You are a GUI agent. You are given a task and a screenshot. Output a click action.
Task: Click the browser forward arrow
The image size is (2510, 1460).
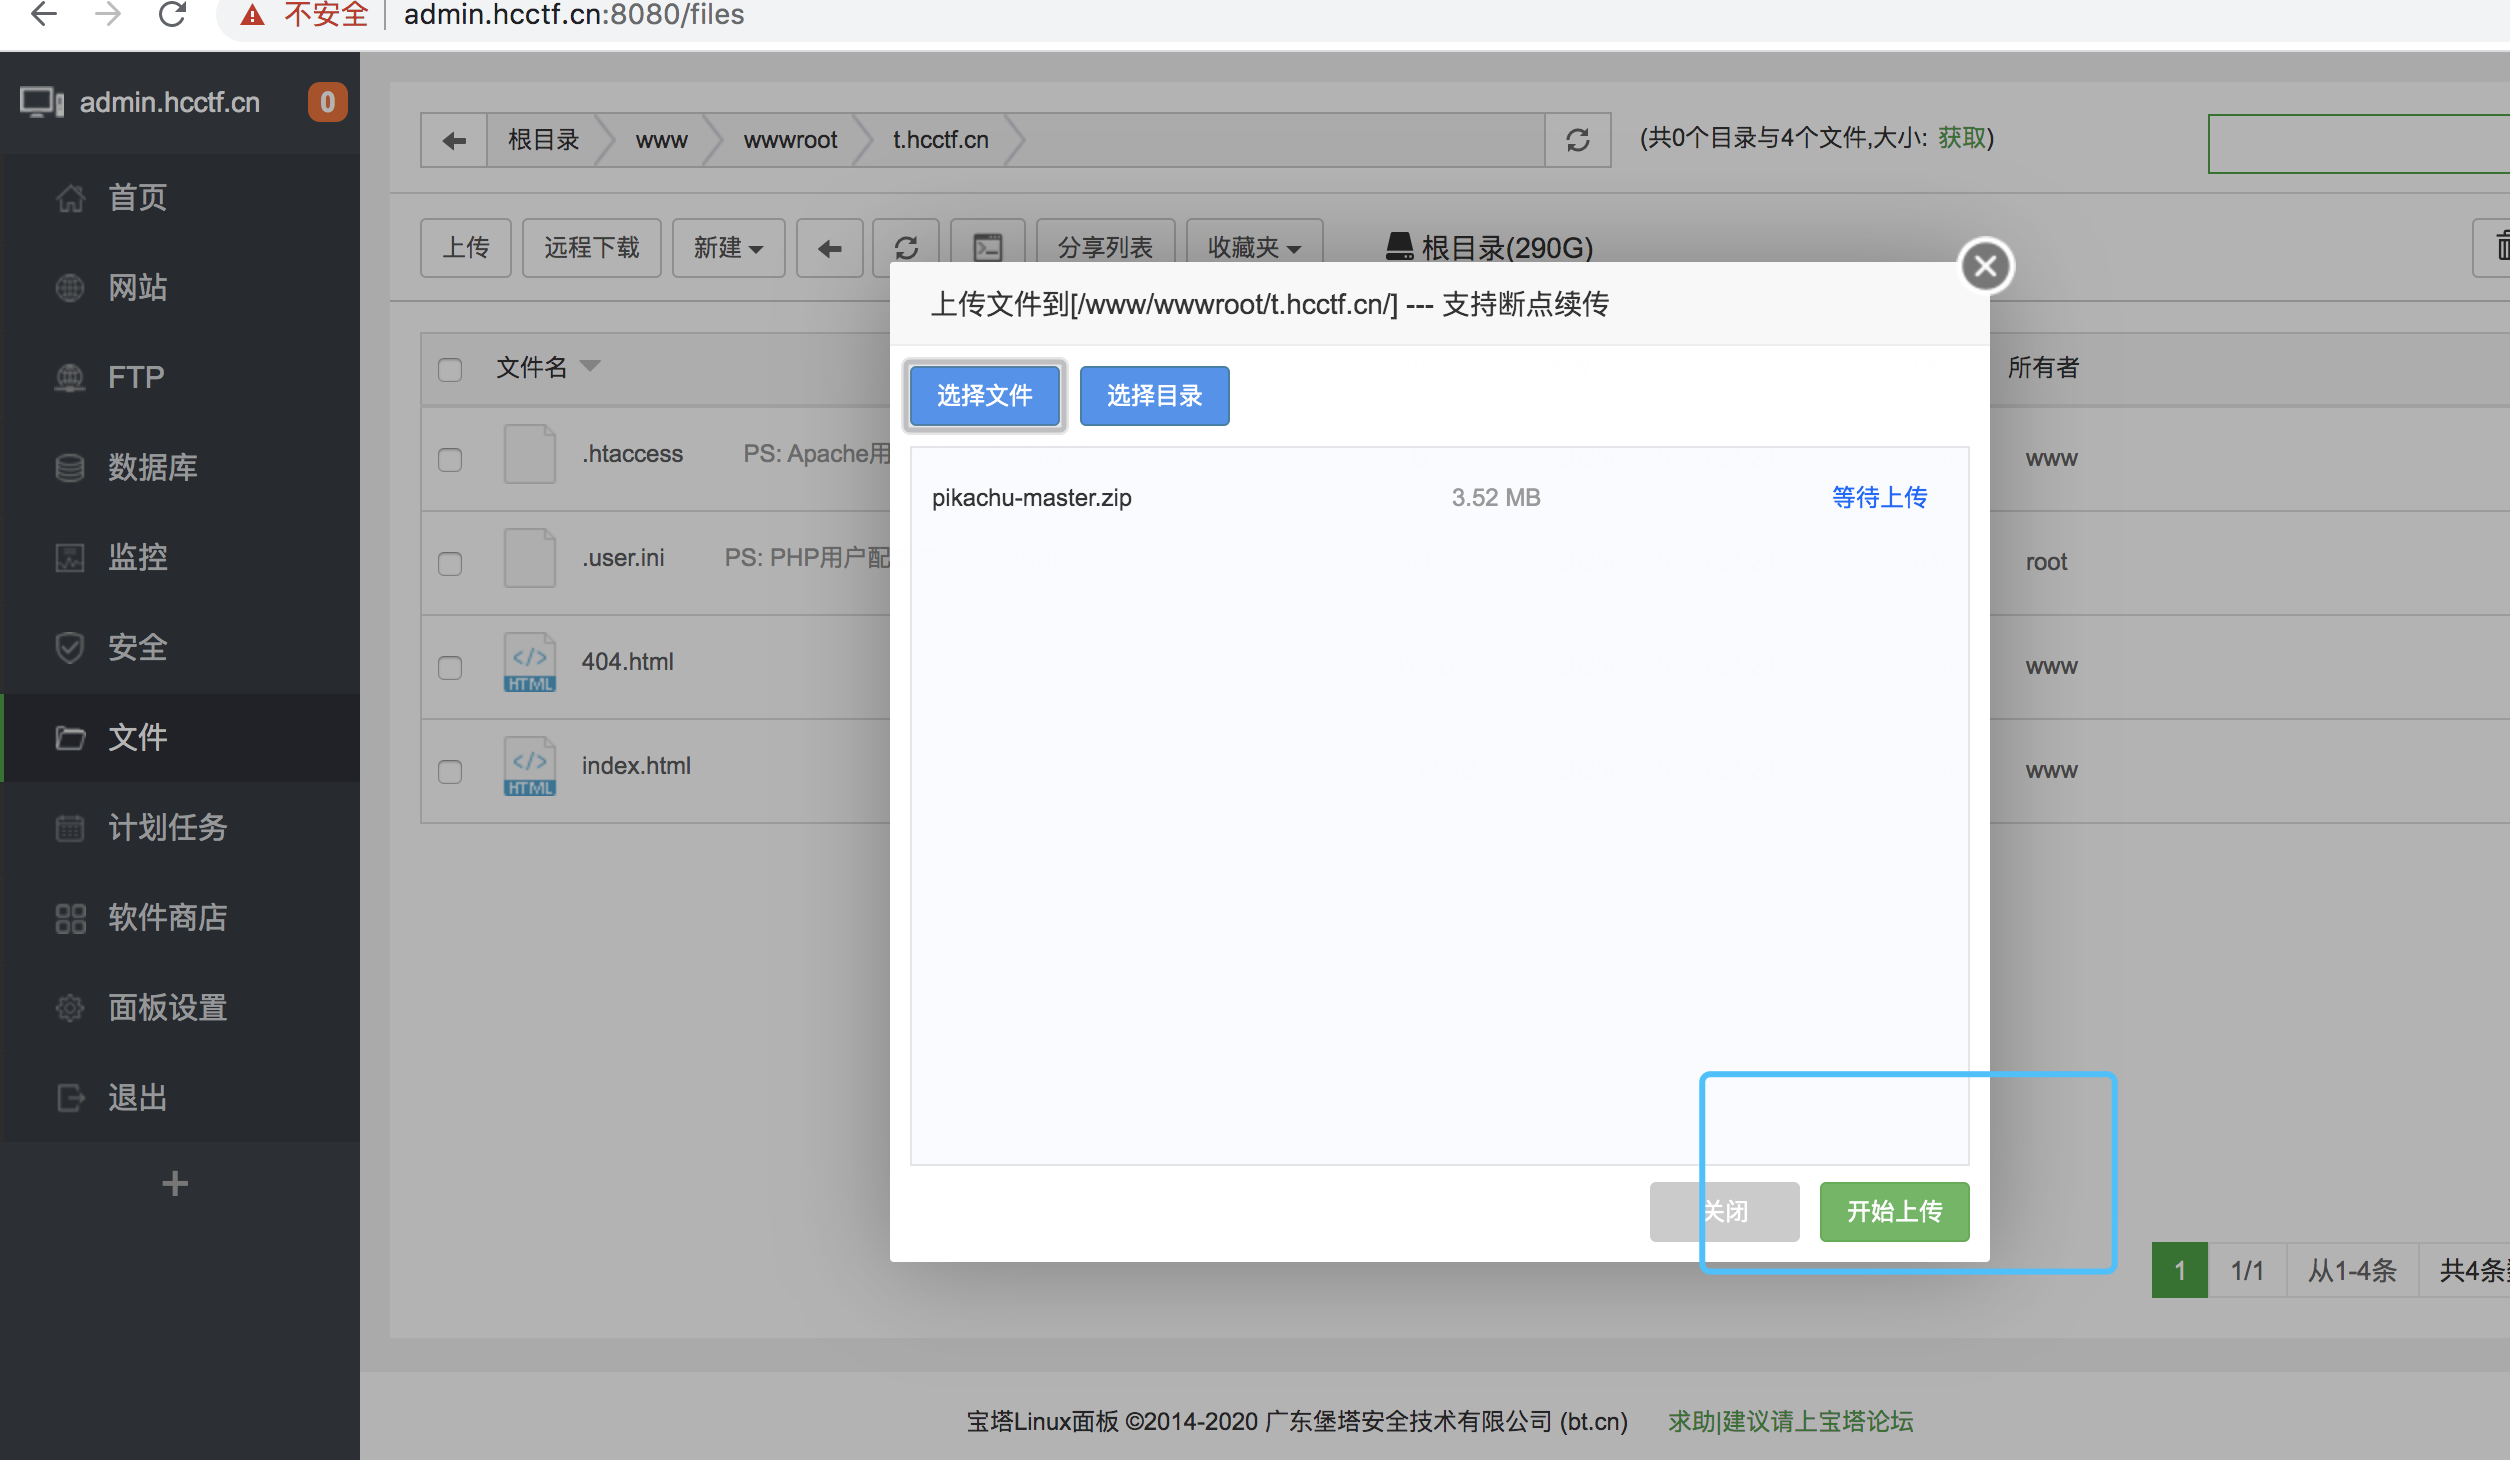[x=108, y=14]
